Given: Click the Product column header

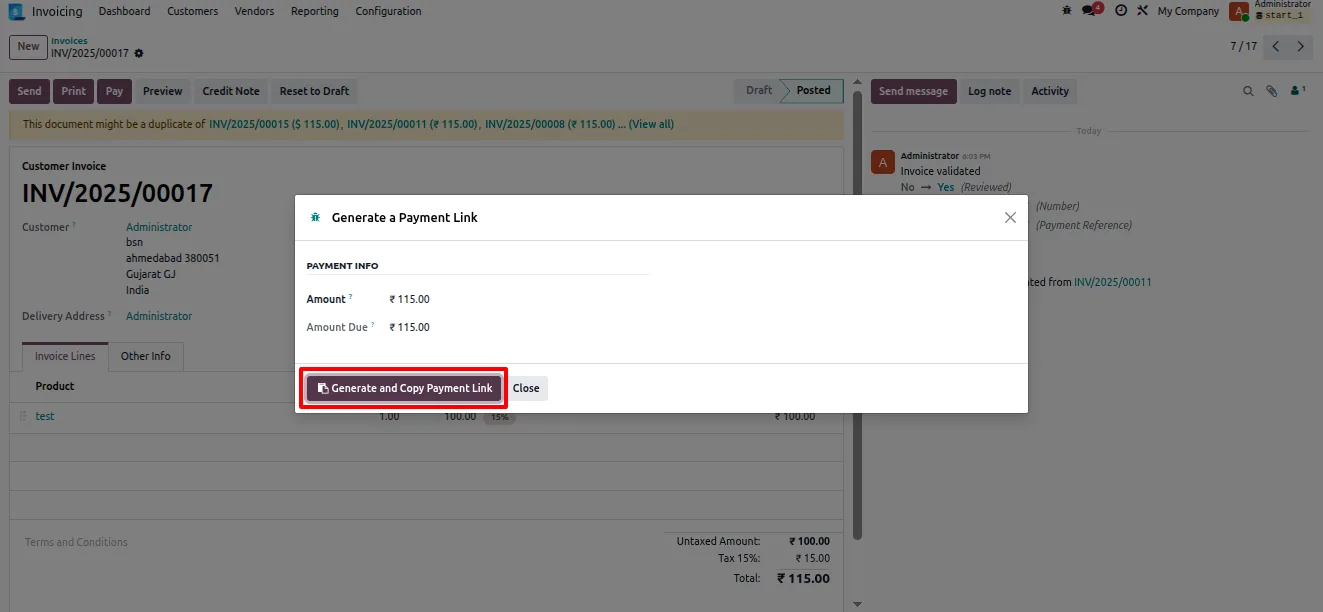Looking at the screenshot, I should click(55, 386).
